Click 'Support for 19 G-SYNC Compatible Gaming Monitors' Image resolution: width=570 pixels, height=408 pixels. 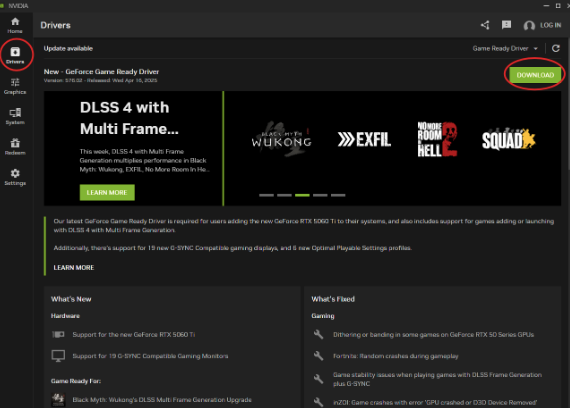click(150, 356)
